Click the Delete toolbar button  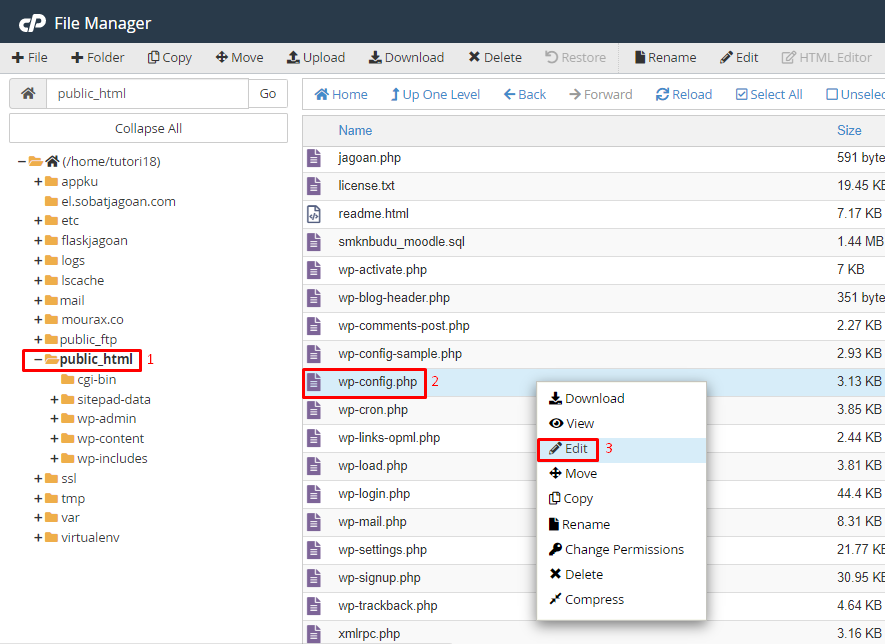[x=495, y=58]
